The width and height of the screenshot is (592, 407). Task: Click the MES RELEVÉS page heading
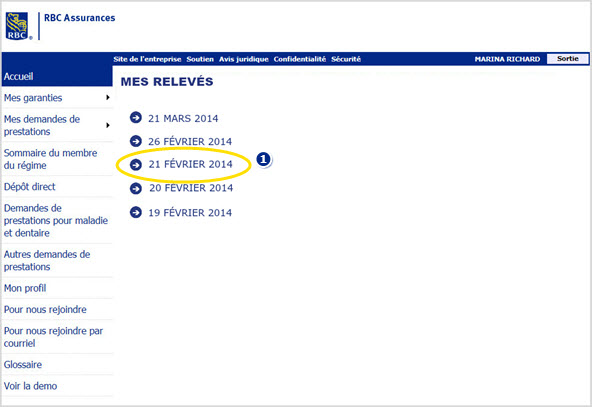pyautogui.click(x=167, y=81)
